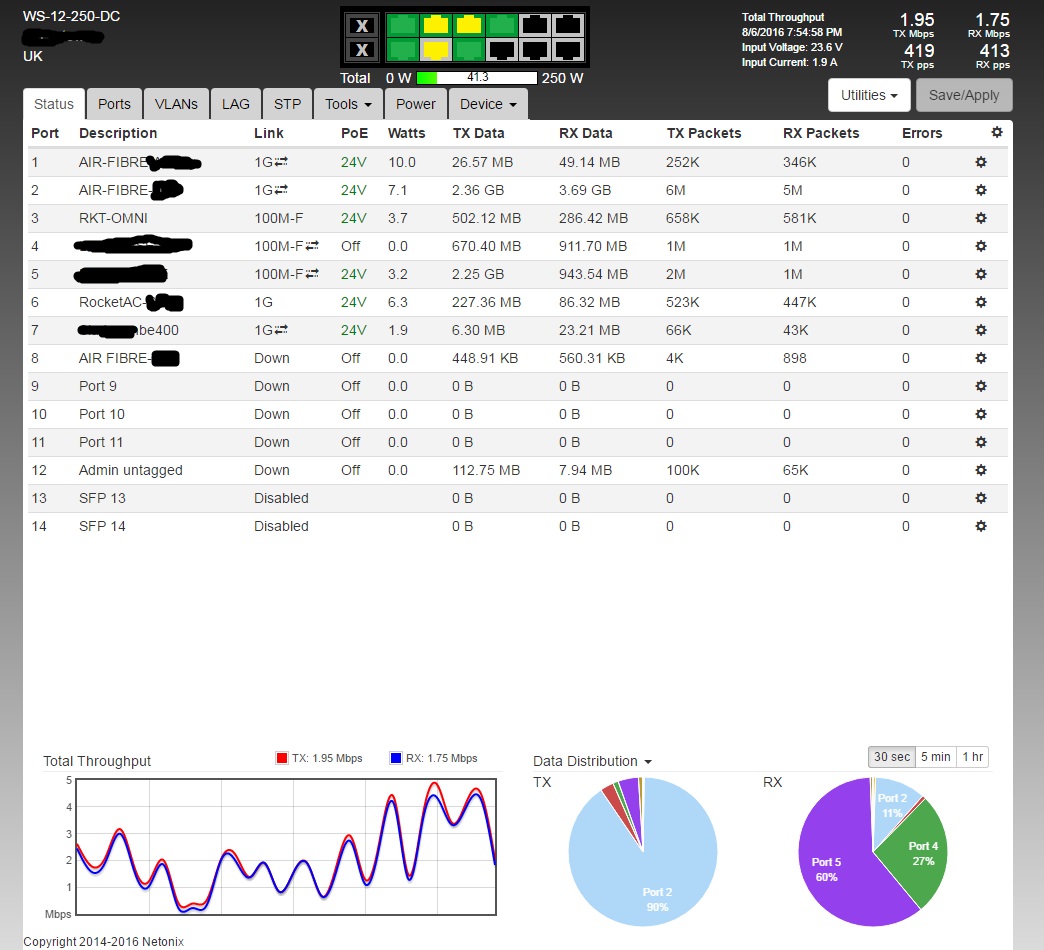Screen dimensions: 1044x950
Task: Select the 30 sec interval toggle
Action: (x=893, y=757)
